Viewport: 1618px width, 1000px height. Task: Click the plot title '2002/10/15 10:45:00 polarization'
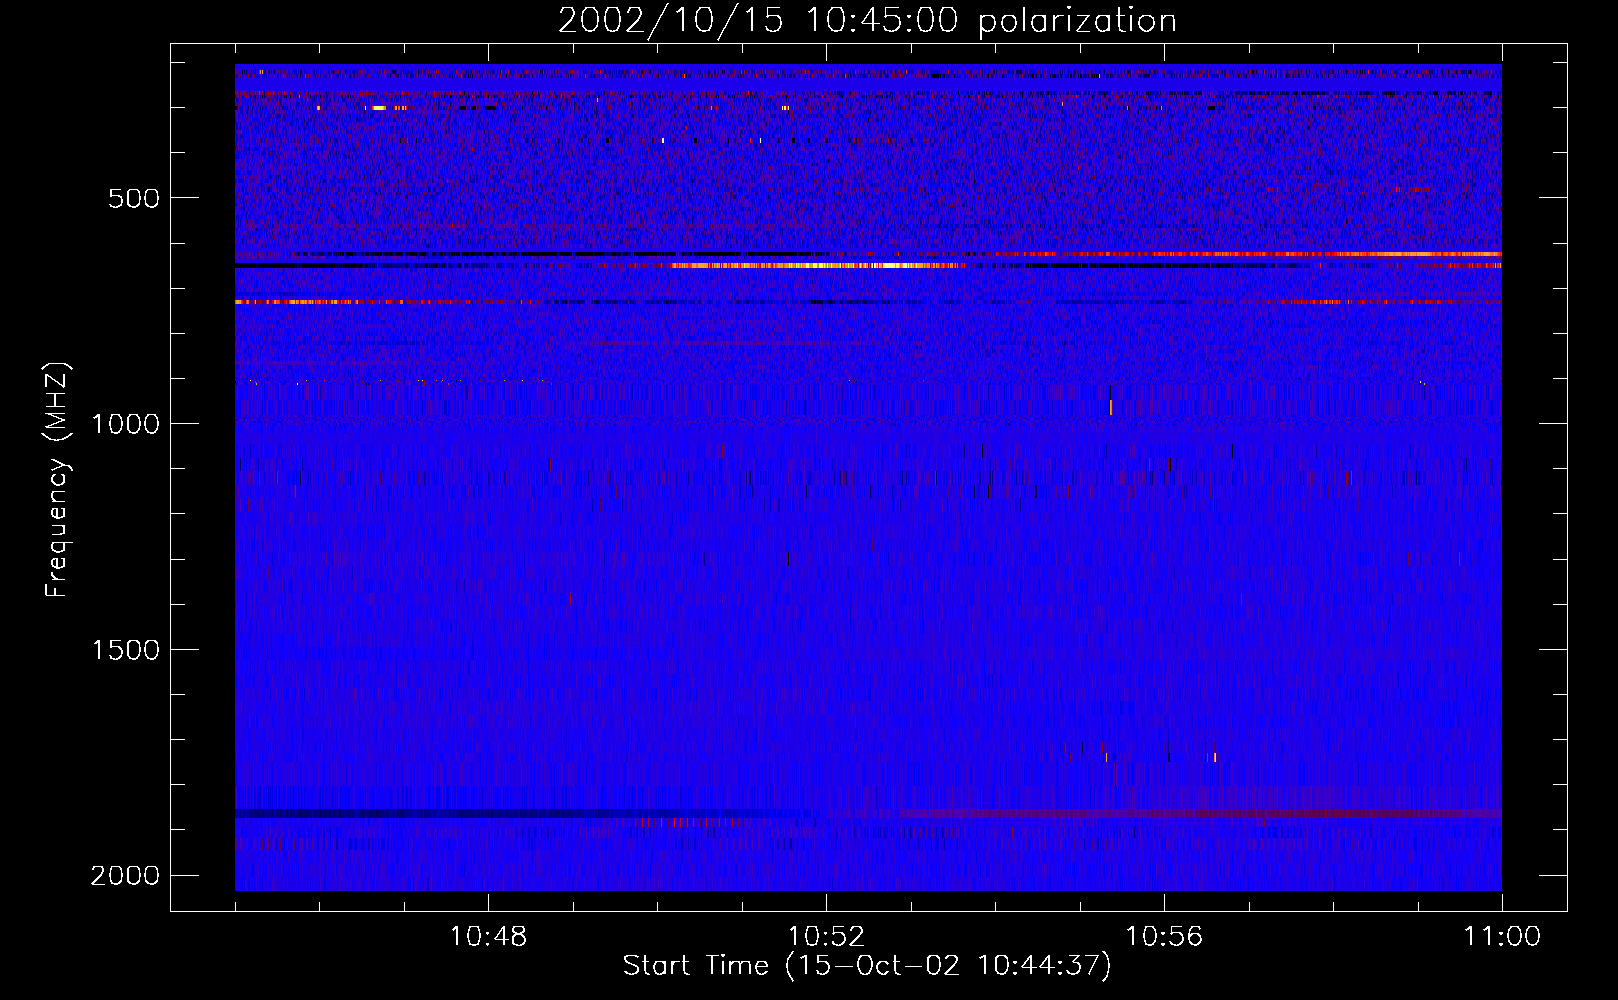click(x=867, y=21)
